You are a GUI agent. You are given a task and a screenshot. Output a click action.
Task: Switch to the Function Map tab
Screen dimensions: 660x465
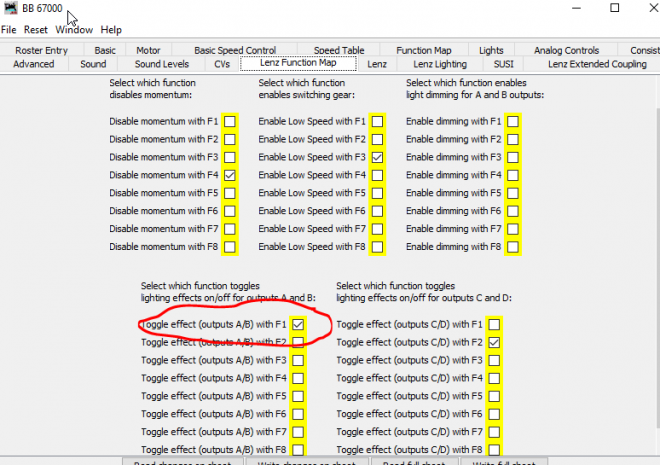[424, 50]
